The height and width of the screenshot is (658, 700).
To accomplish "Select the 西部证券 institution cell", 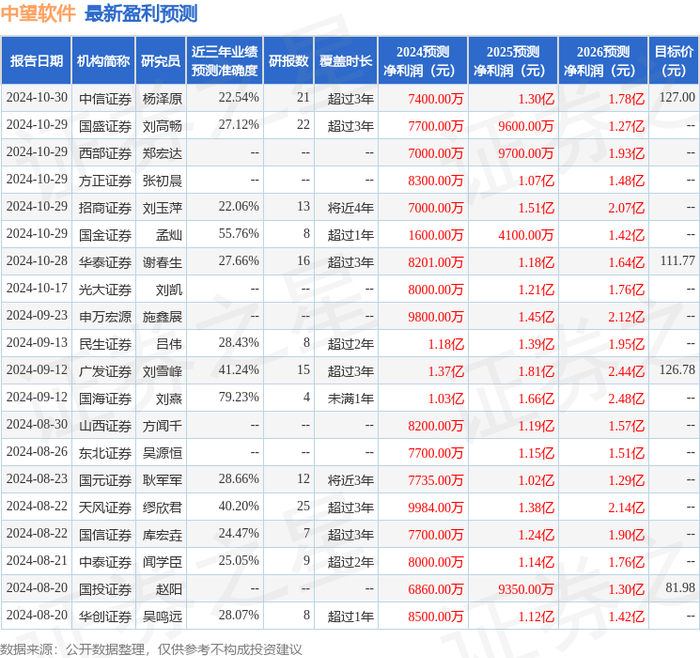I will (x=105, y=153).
